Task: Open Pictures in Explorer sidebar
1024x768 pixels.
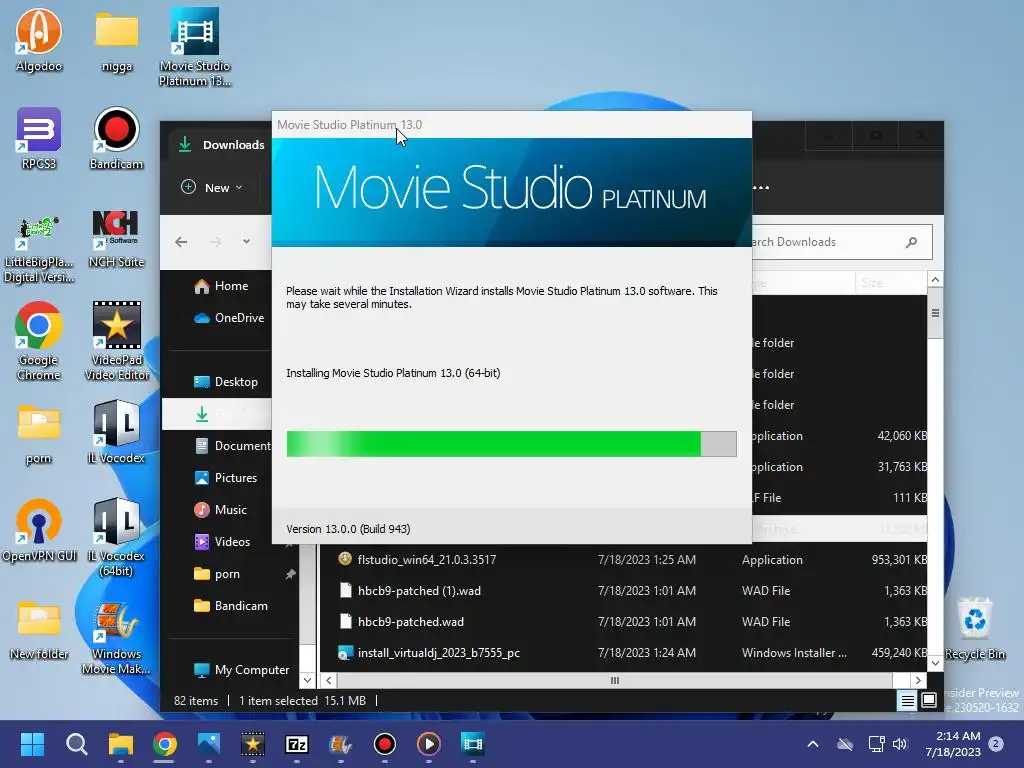Action: (x=225, y=478)
